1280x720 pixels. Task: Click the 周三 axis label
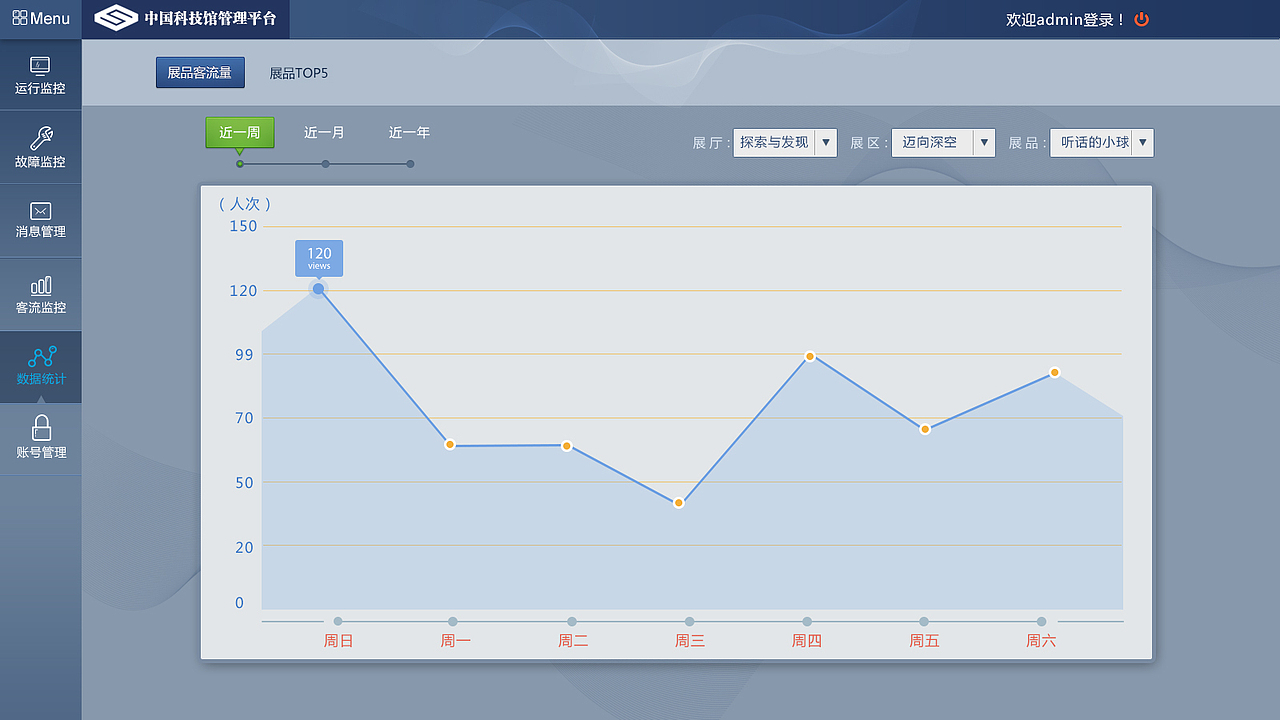(x=690, y=641)
